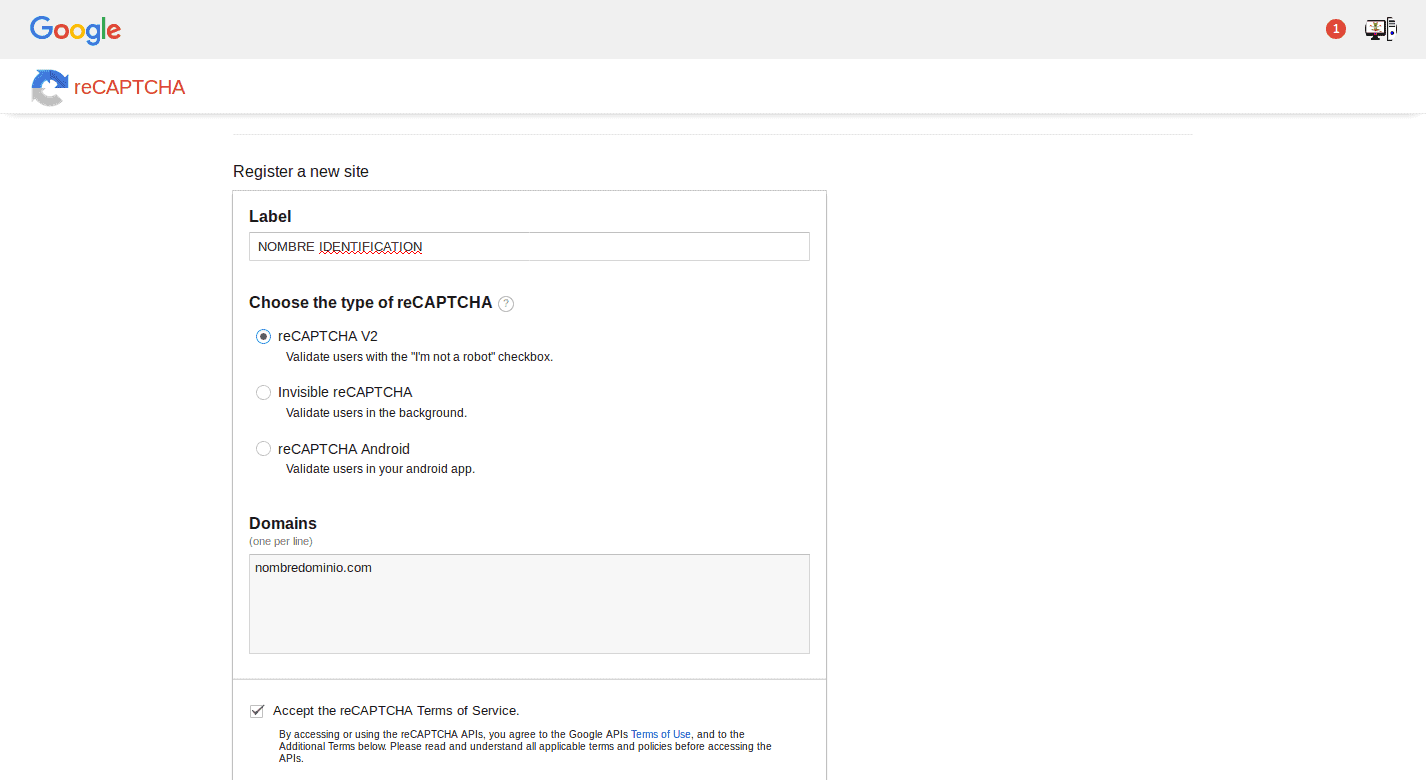Click the Google logo

(x=75, y=30)
